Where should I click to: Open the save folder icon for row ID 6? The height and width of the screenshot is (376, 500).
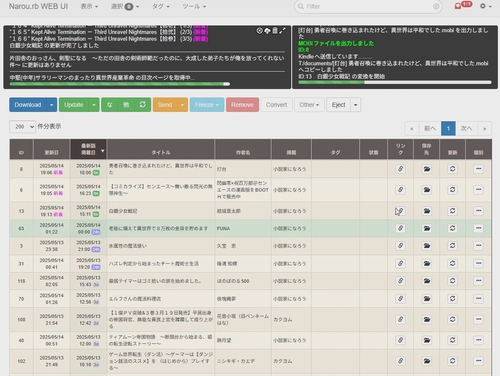(427, 190)
